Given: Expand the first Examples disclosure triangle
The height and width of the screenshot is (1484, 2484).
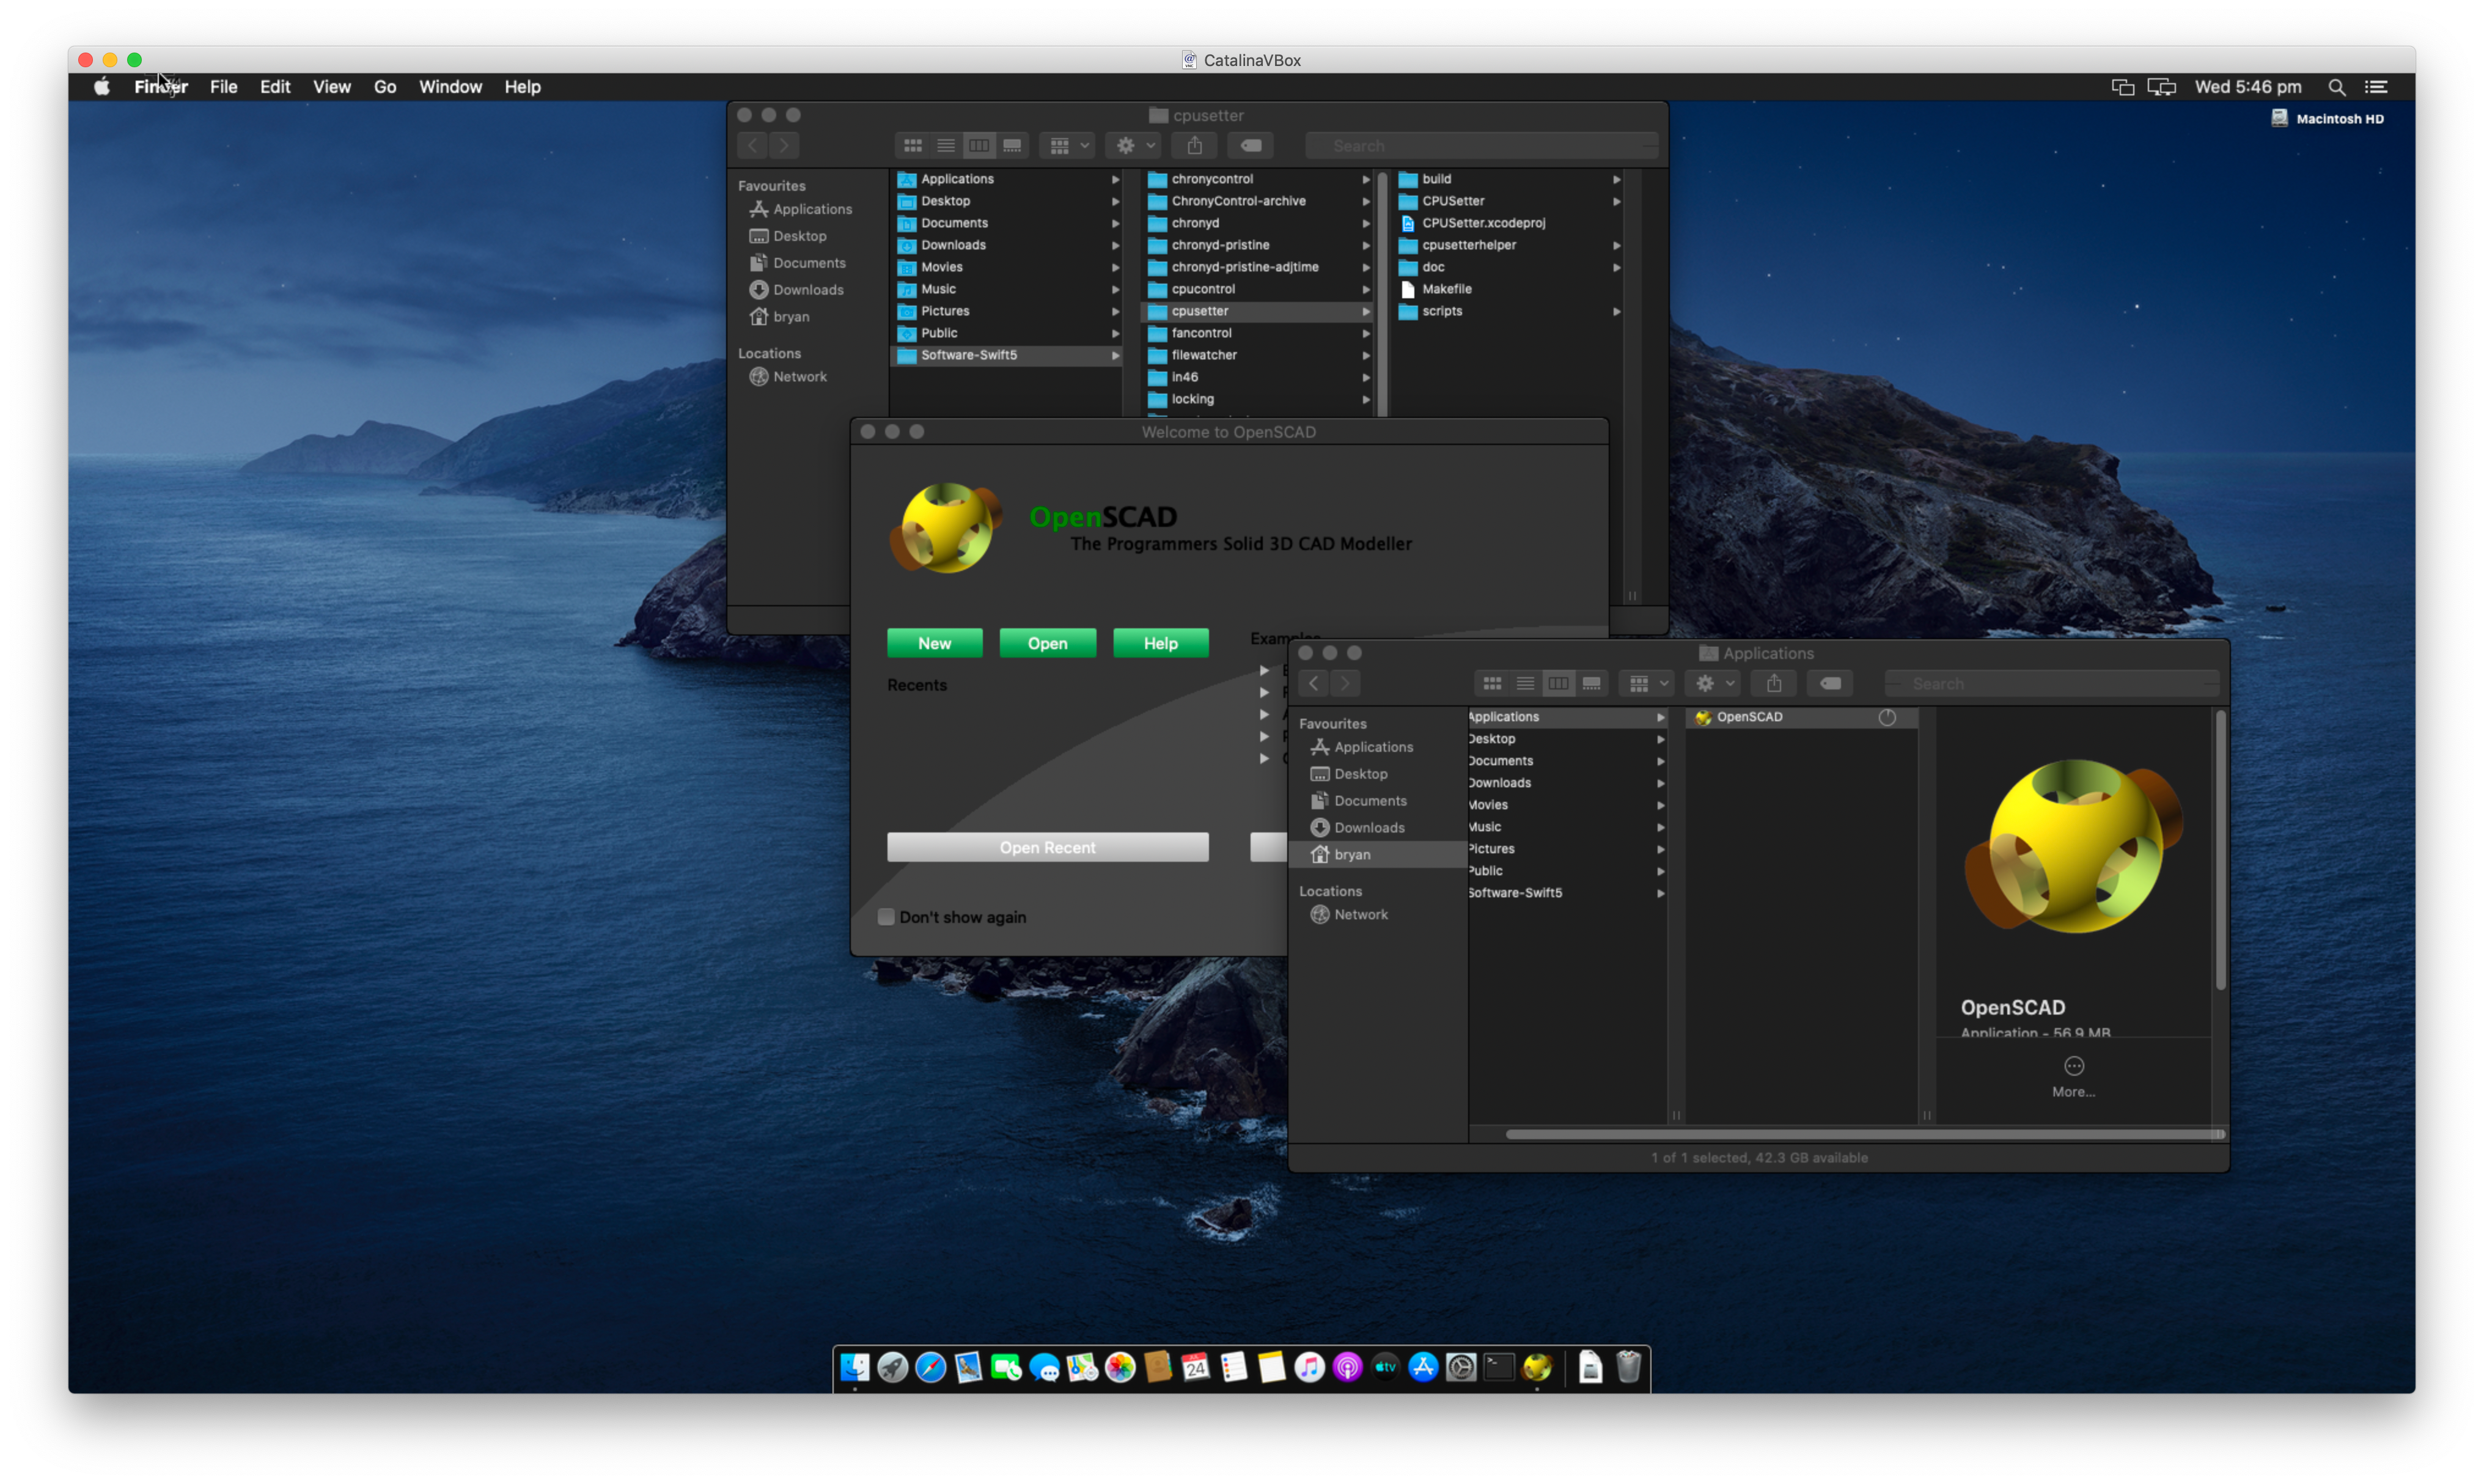Looking at the screenshot, I should click(1264, 670).
